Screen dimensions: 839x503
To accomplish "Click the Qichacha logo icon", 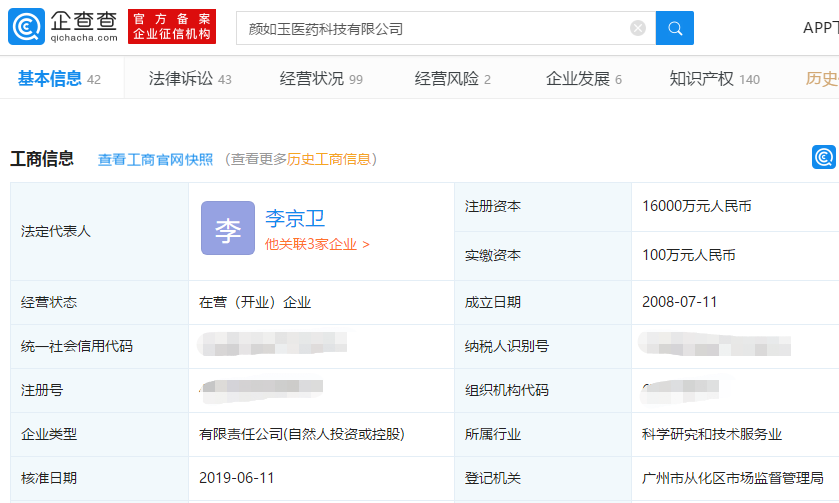I will (x=26, y=26).
